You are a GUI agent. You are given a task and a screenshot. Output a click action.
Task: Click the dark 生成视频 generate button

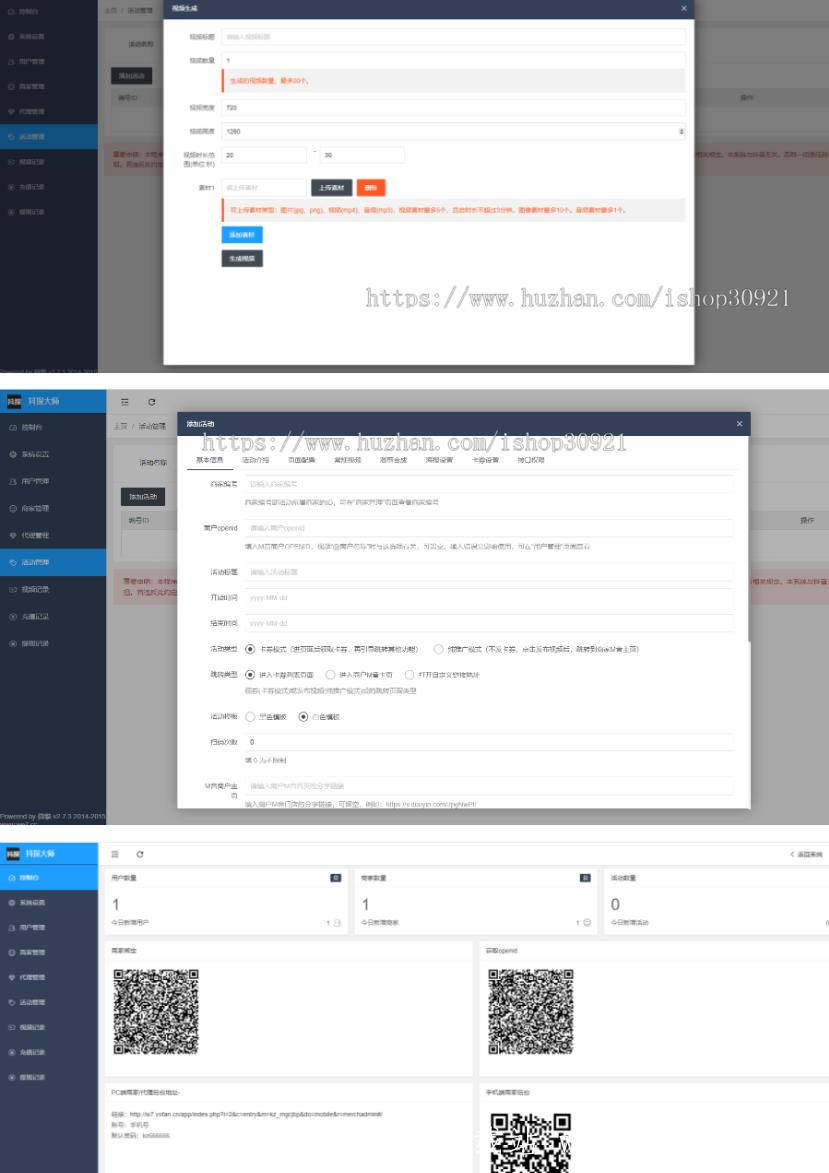pos(242,259)
